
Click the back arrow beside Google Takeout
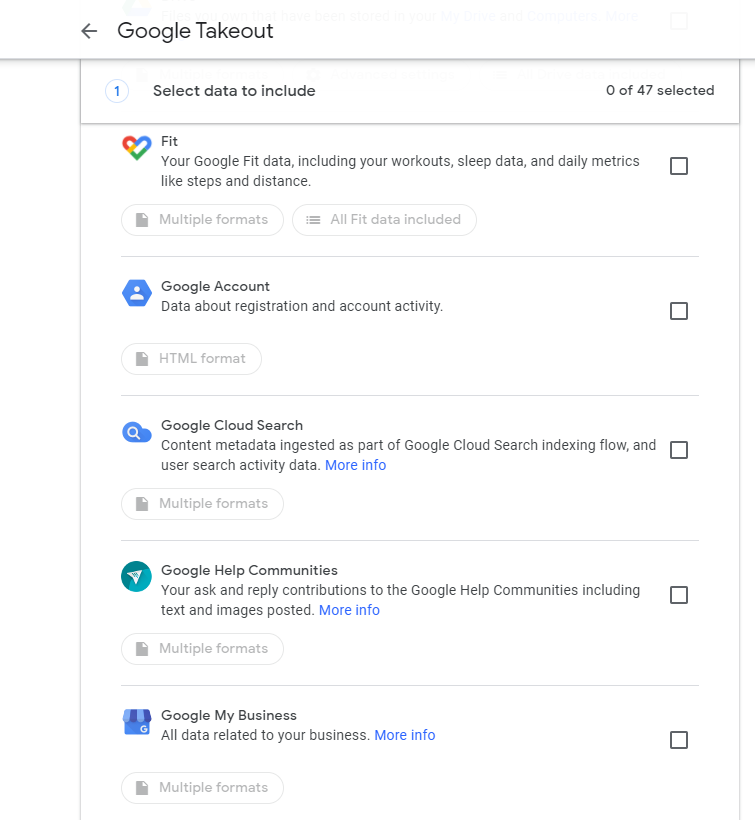point(89,31)
